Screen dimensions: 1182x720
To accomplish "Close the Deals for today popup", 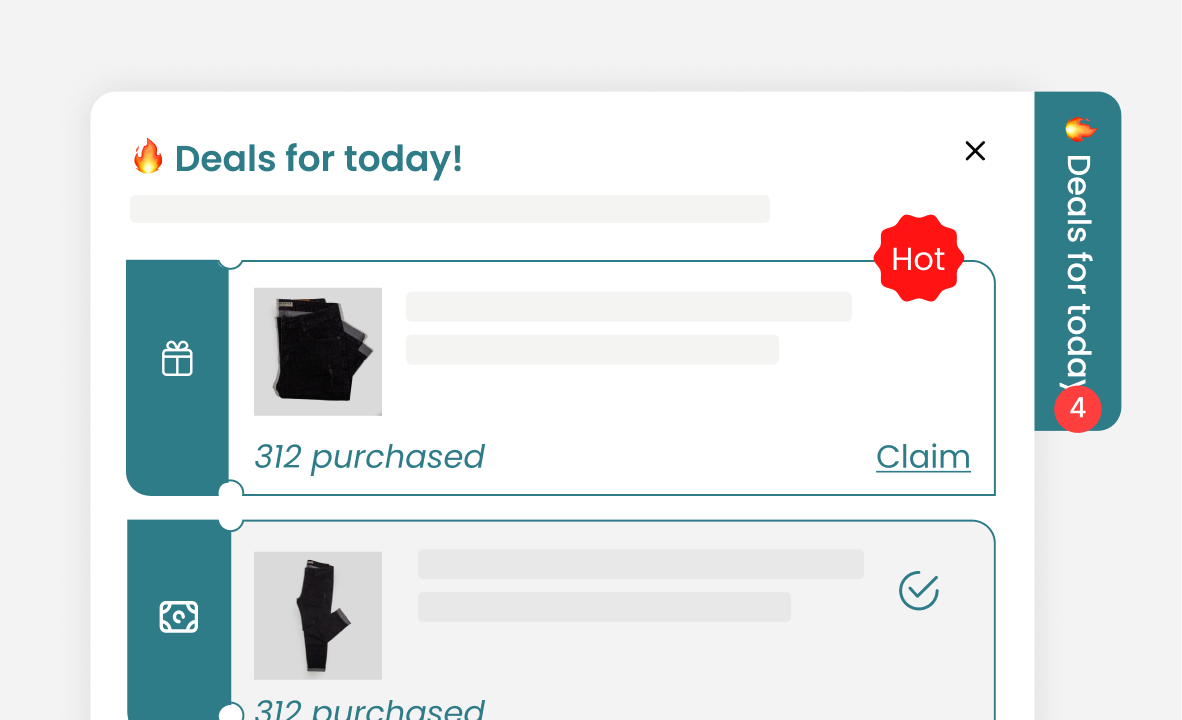I will (x=975, y=151).
